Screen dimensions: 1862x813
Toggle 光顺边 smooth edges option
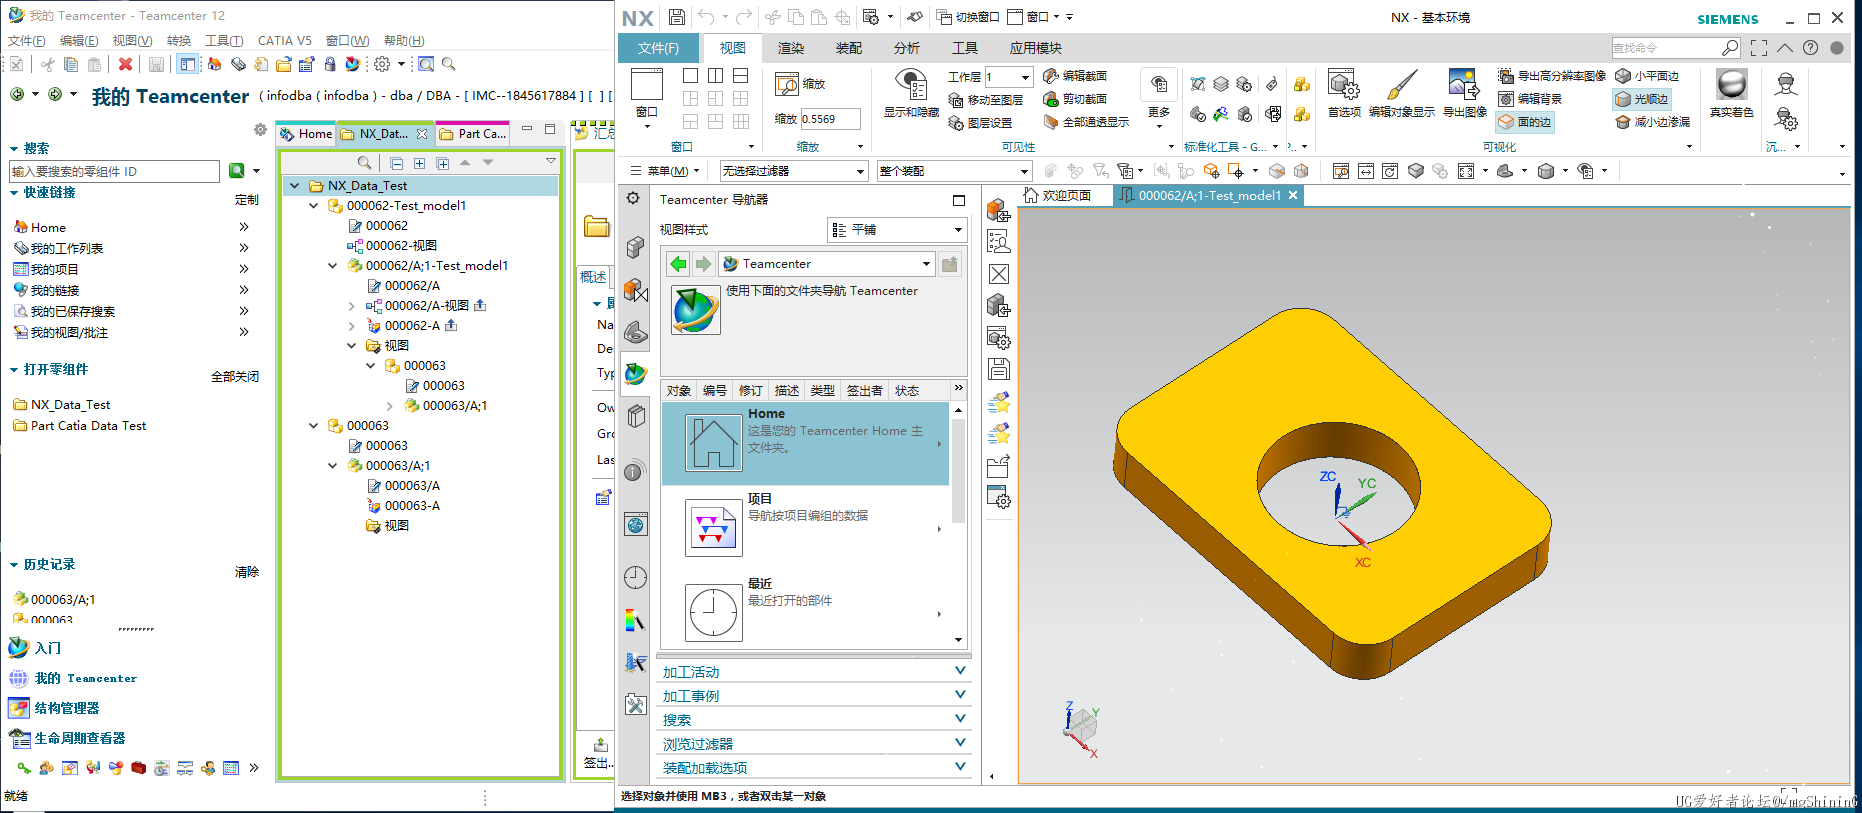1641,99
